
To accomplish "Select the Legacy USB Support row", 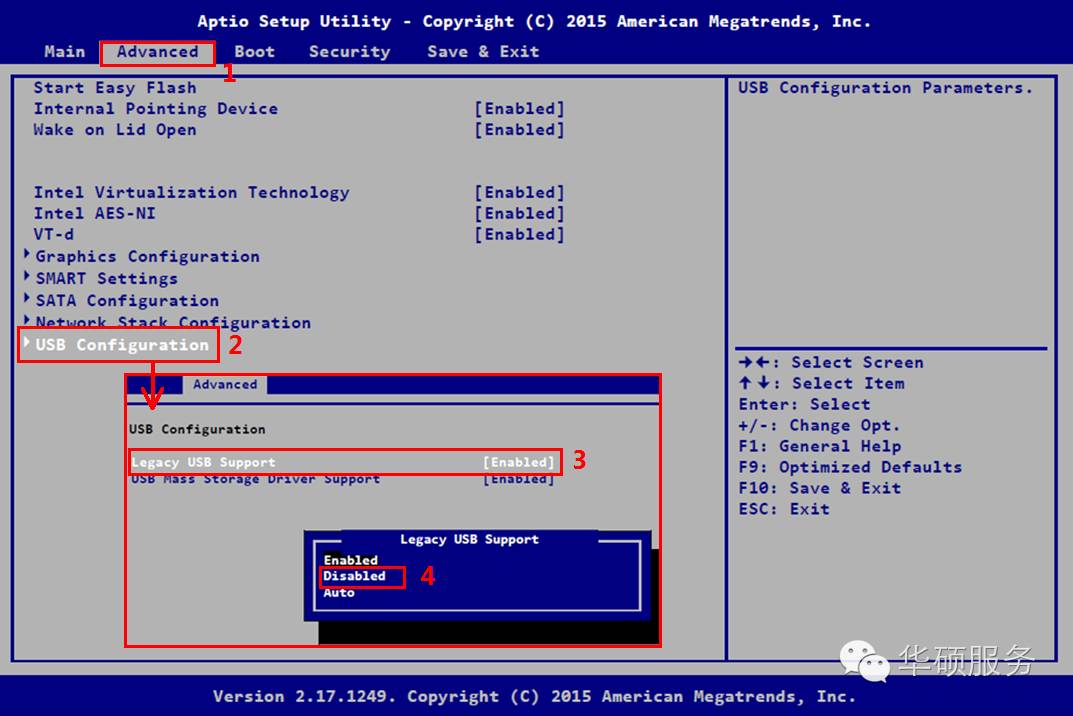I will pos(345,463).
